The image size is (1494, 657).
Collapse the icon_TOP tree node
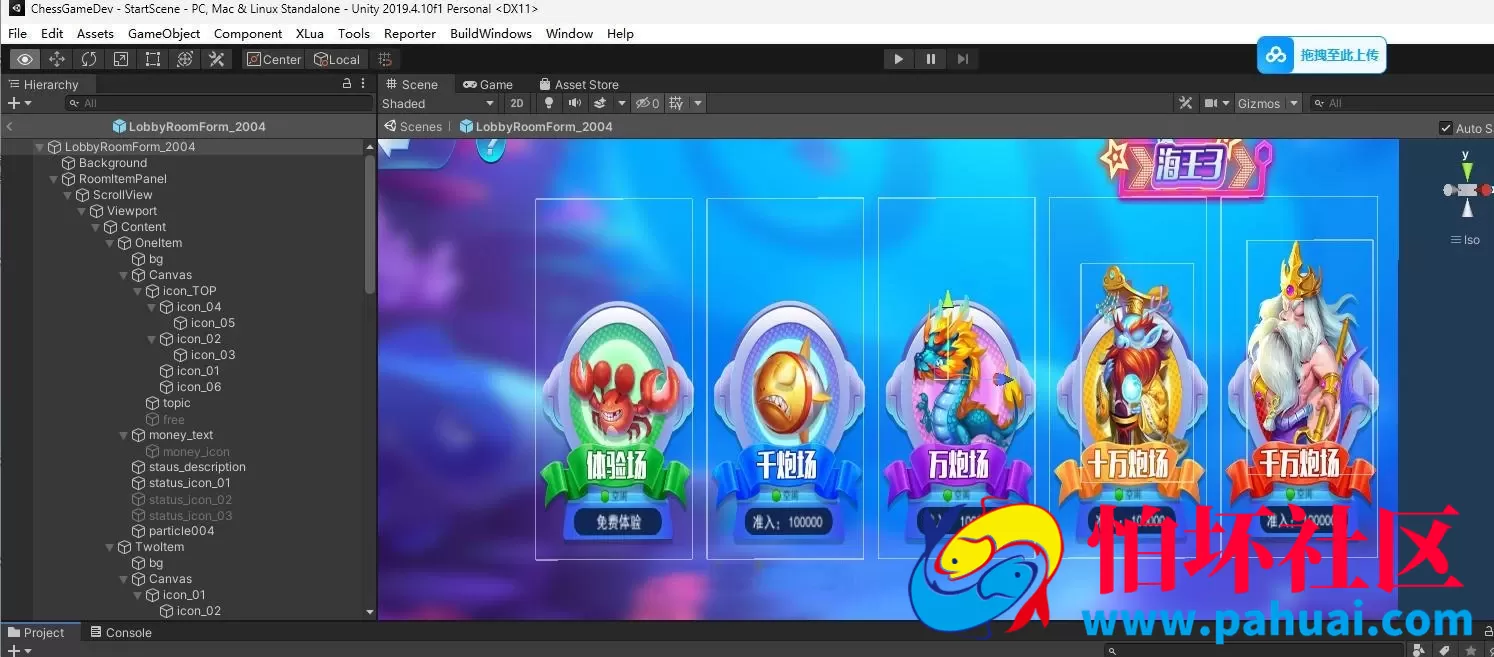click(138, 291)
